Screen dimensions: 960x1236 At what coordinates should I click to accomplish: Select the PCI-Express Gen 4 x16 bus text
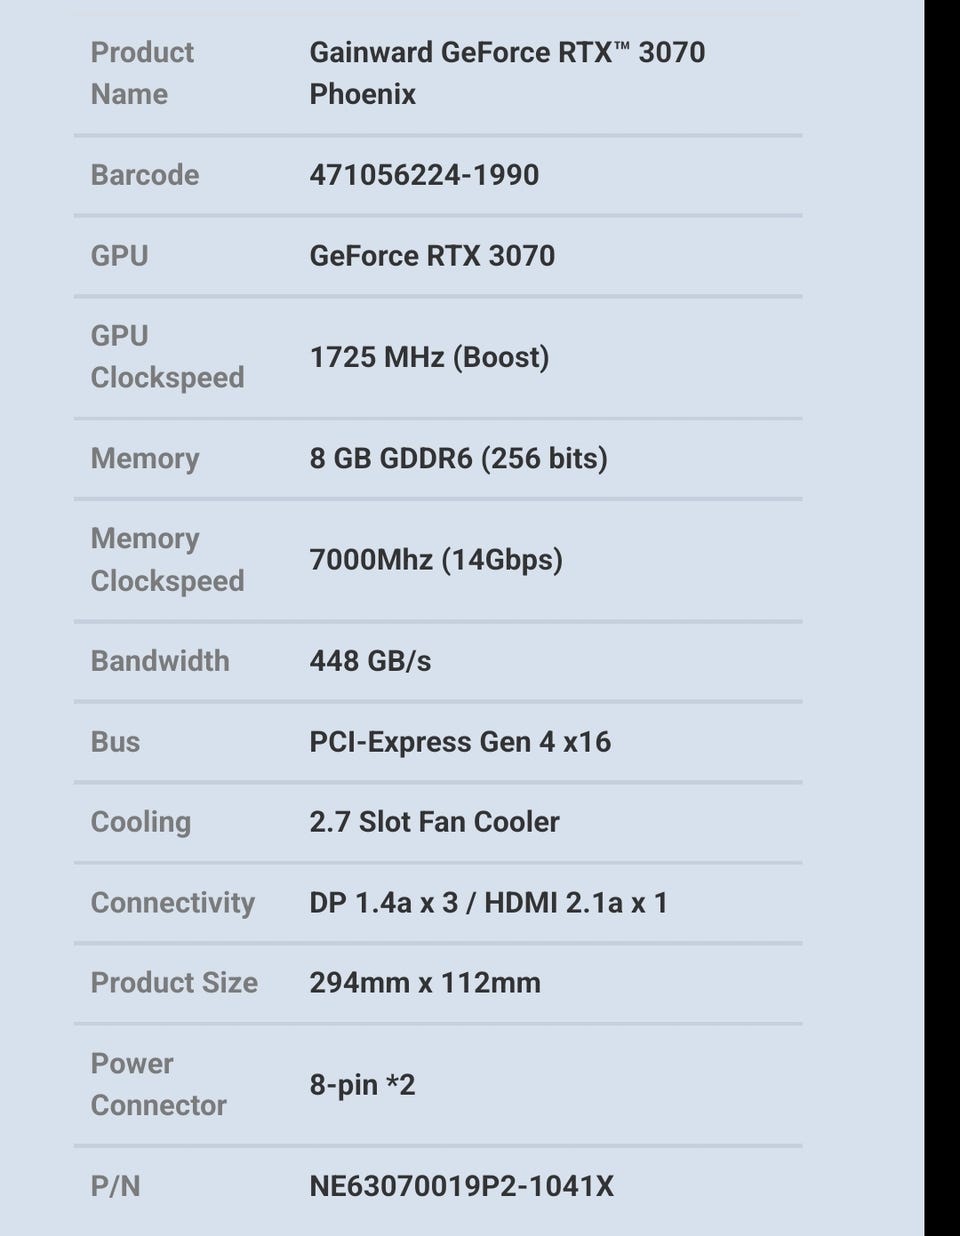coord(460,742)
